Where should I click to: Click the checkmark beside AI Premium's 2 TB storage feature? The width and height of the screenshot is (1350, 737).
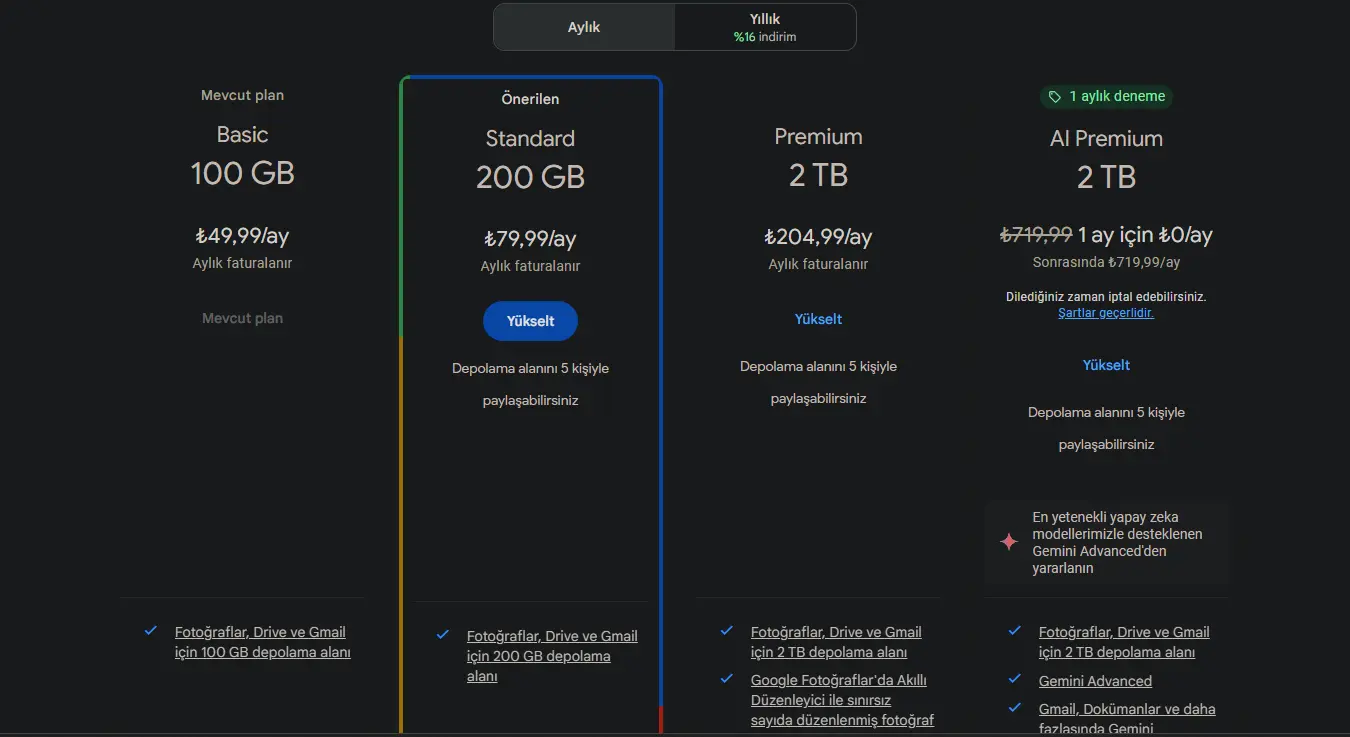[1014, 631]
